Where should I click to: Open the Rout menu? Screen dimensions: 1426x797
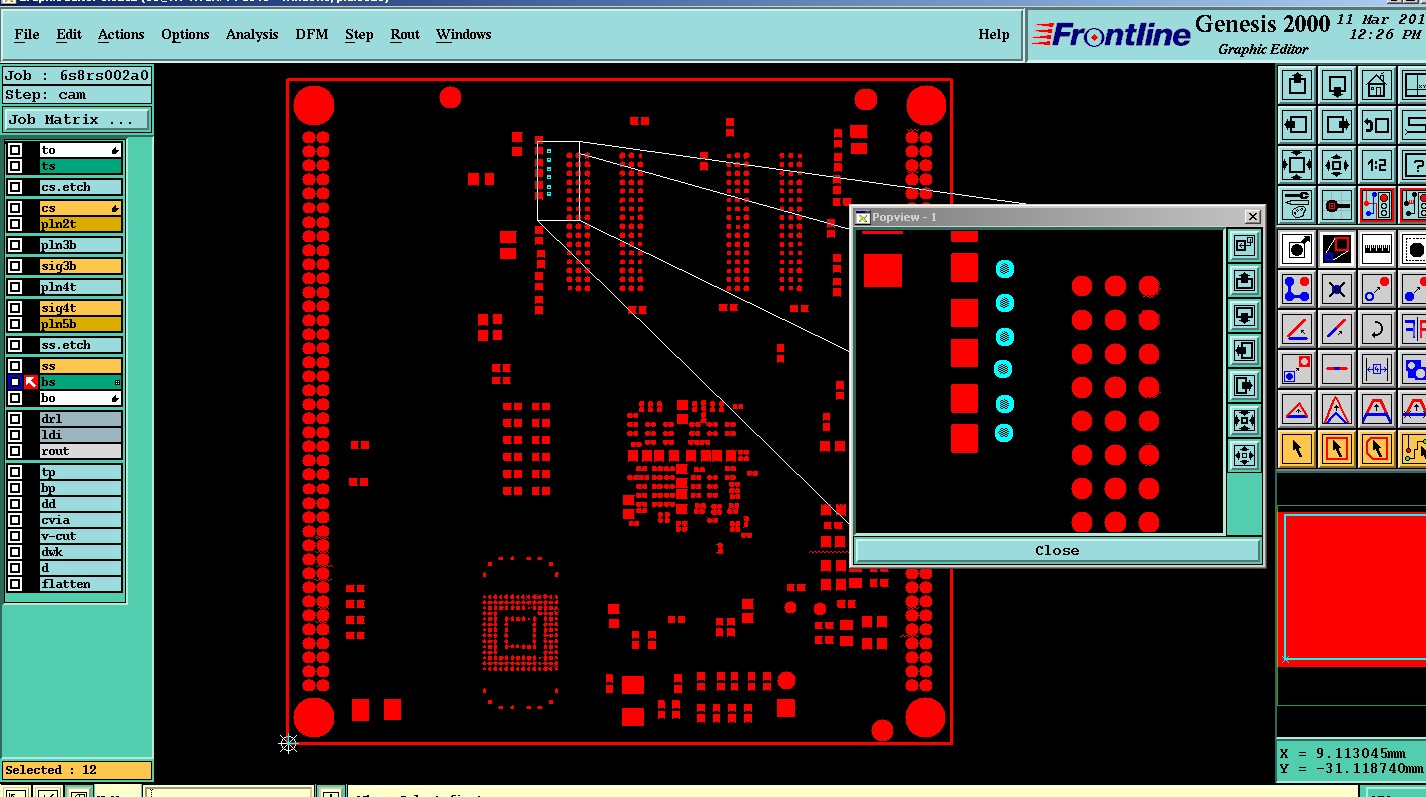click(405, 34)
